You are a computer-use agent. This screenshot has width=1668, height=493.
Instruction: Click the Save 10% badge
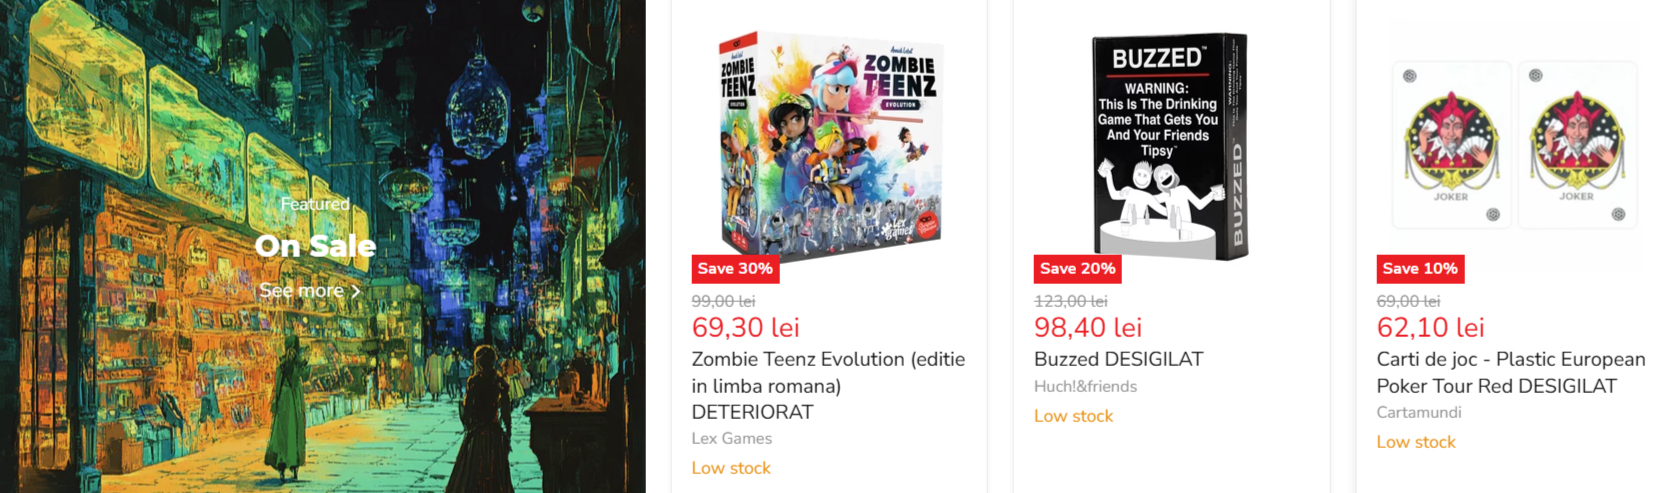click(1420, 268)
